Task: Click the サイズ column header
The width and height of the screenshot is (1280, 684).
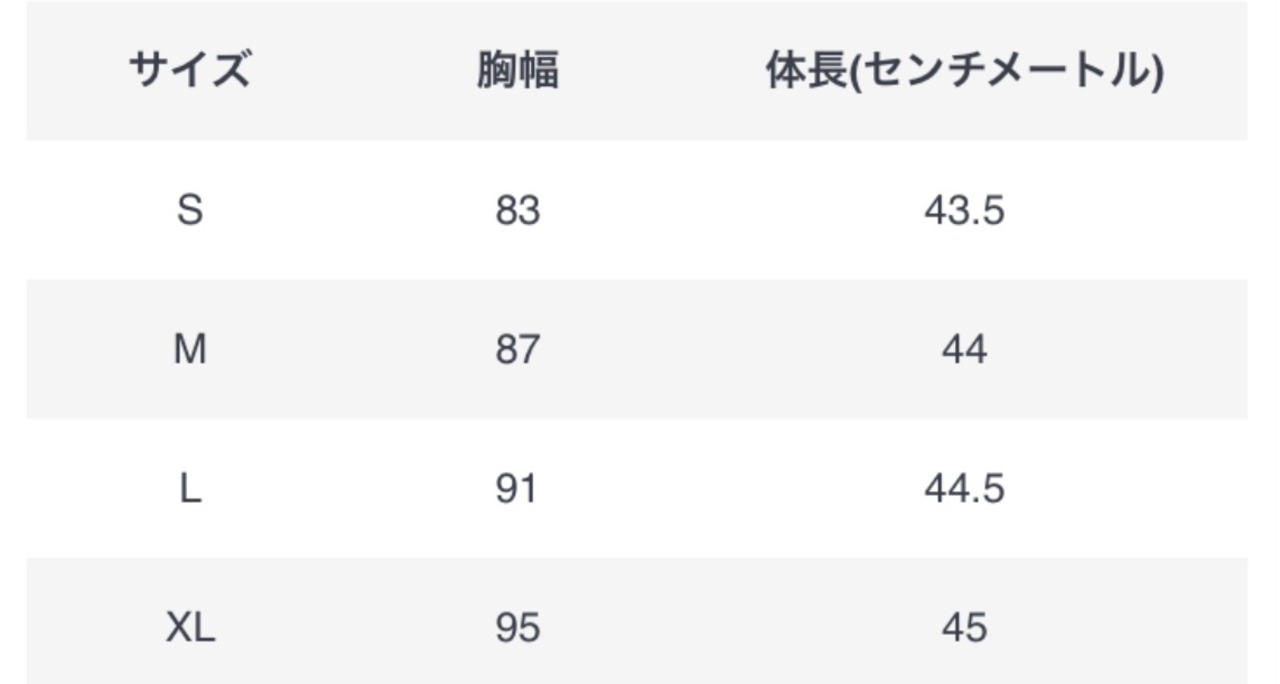Action: pyautogui.click(x=189, y=72)
